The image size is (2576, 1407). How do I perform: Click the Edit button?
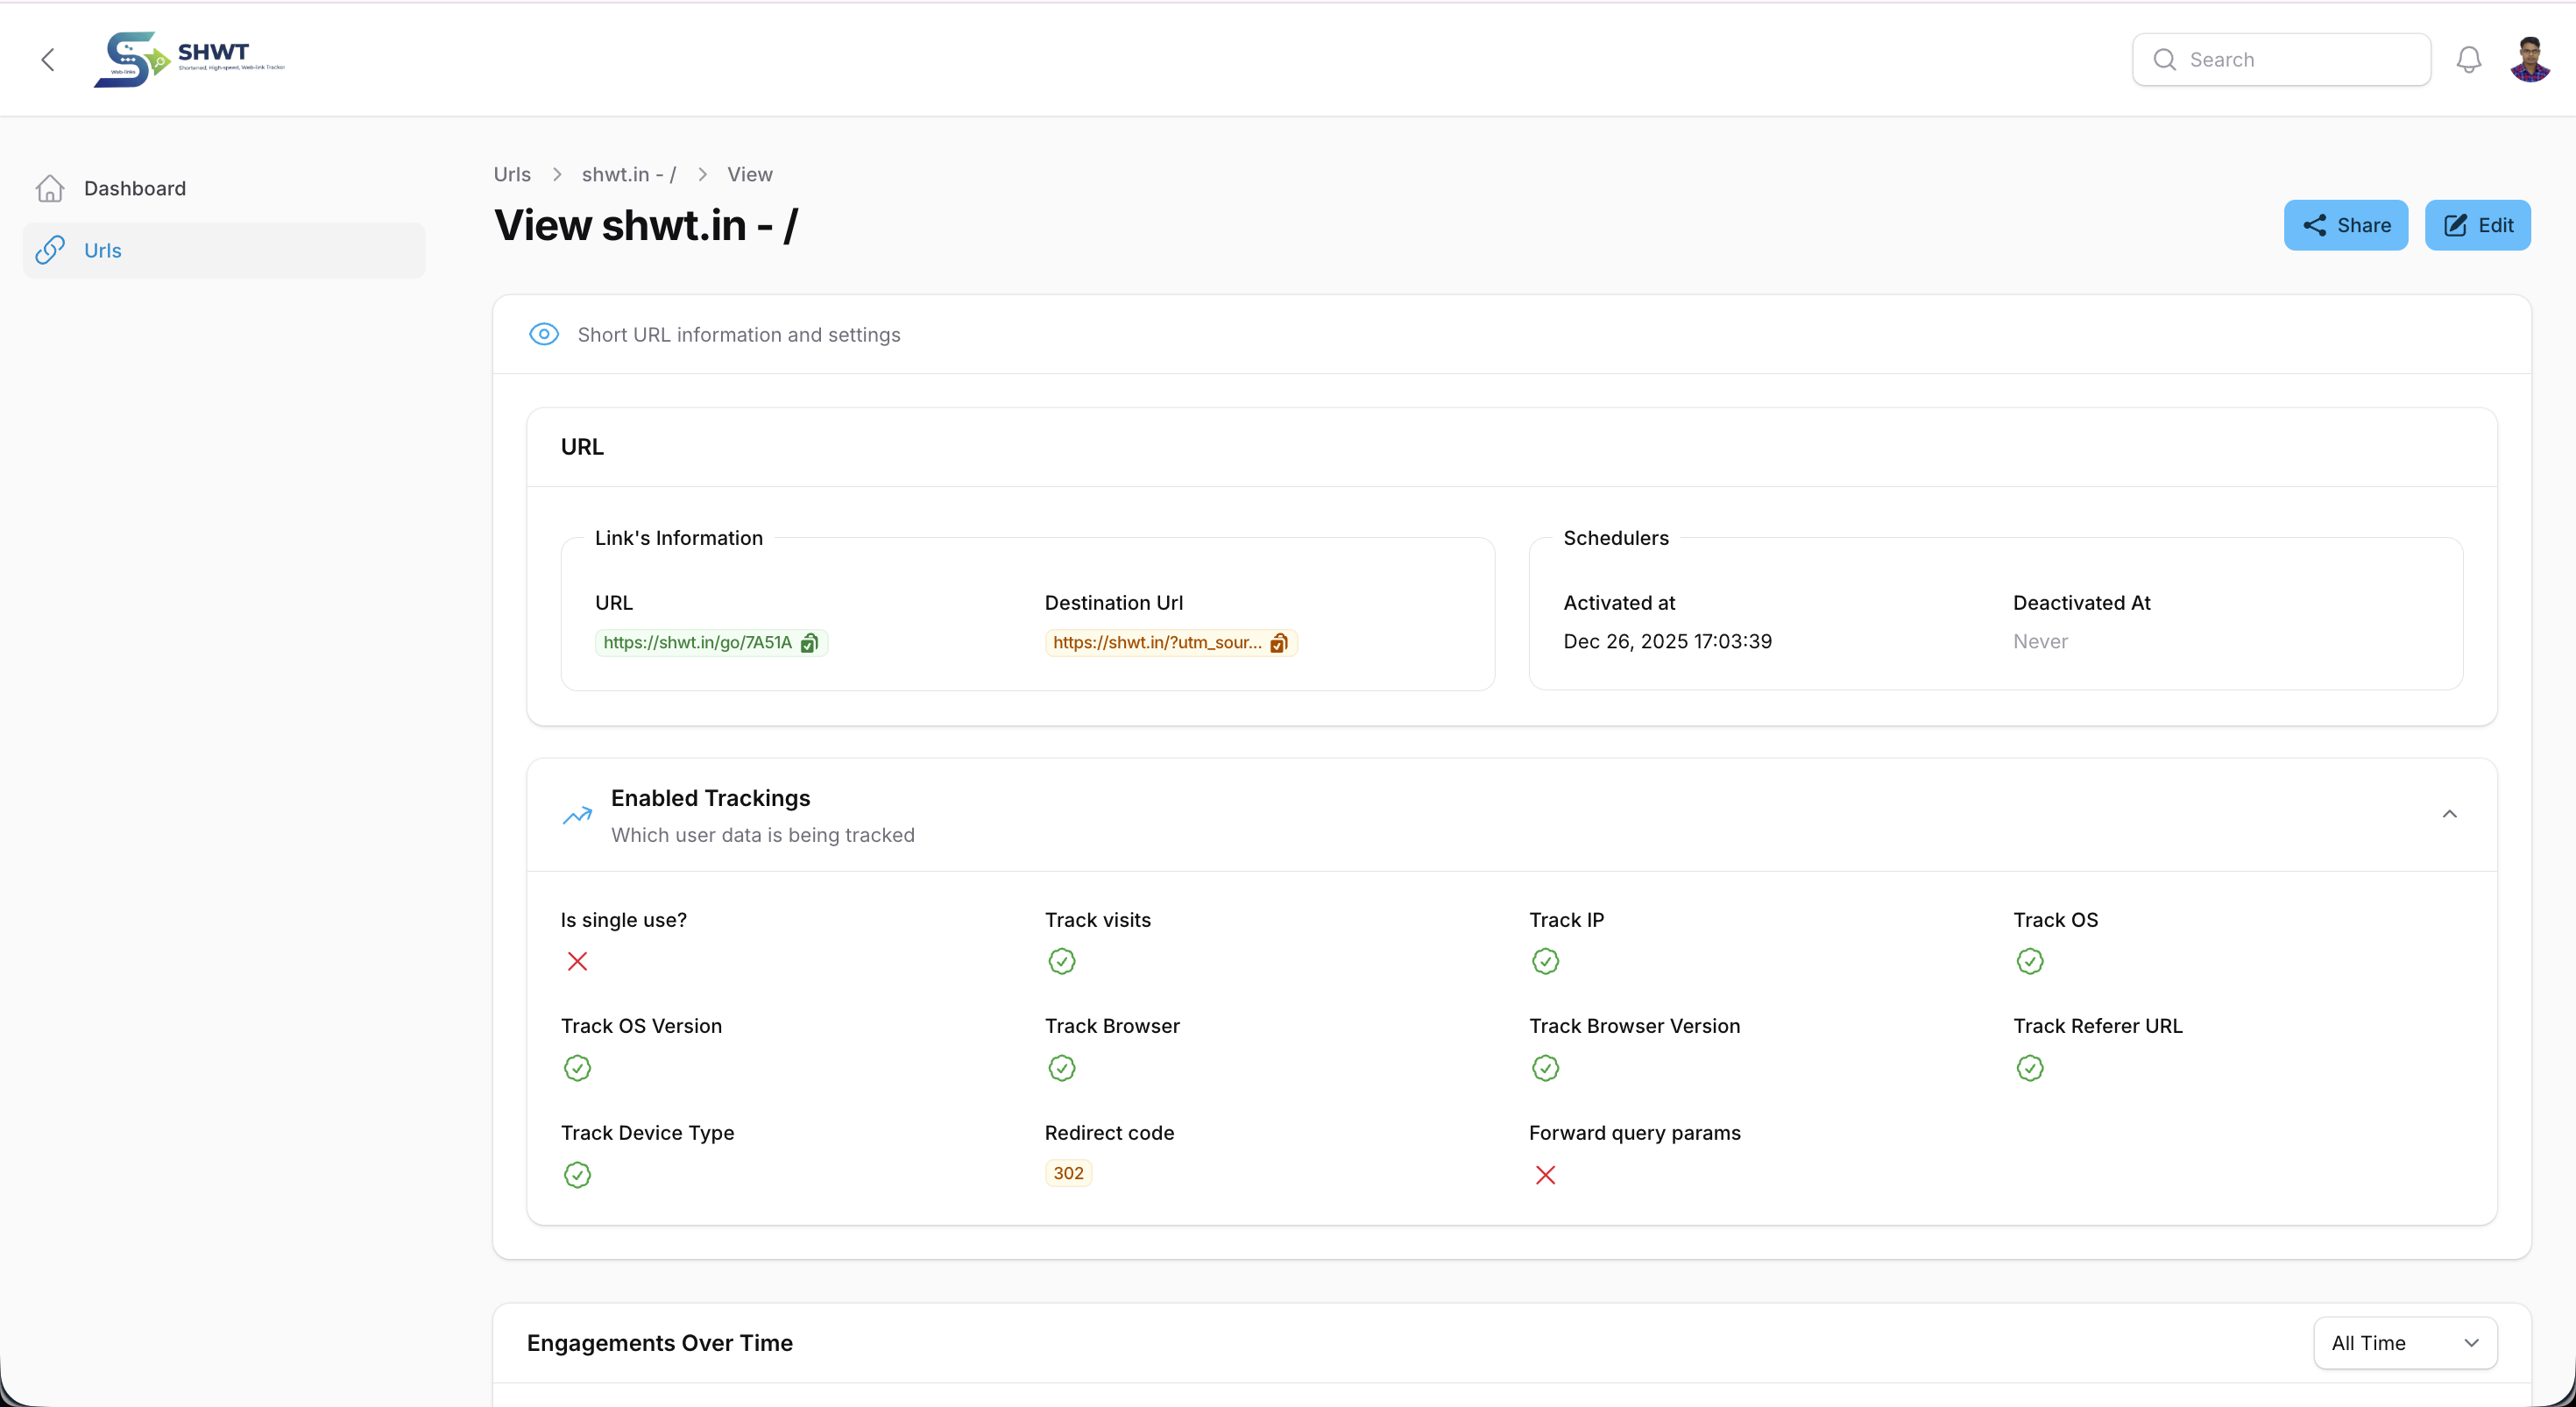[2477, 225]
